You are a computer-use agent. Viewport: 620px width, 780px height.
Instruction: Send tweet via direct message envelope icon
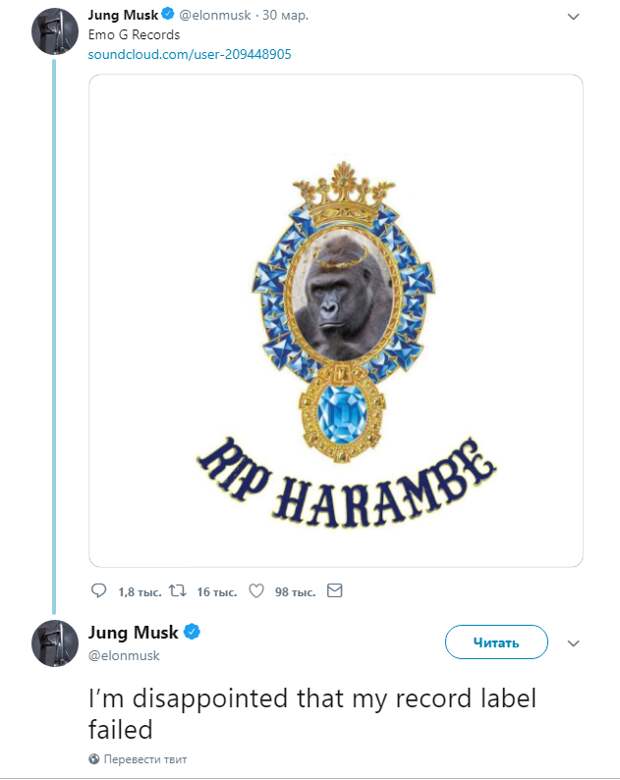335,591
